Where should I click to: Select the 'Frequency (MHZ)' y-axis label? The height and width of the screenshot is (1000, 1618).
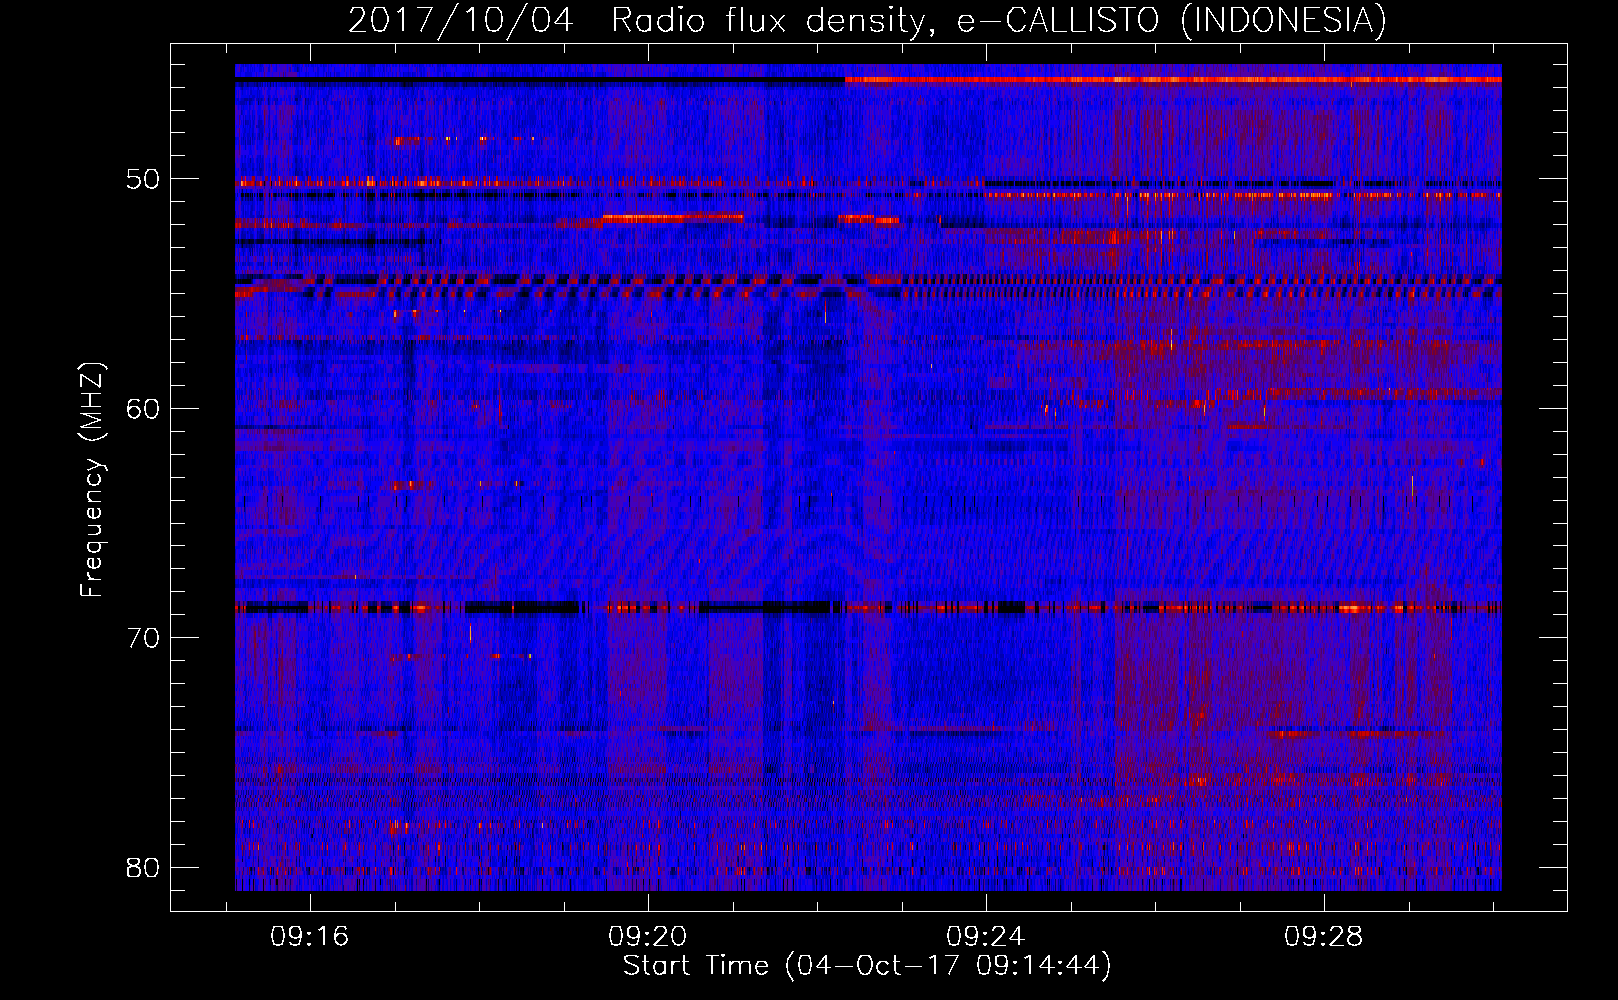(92, 479)
